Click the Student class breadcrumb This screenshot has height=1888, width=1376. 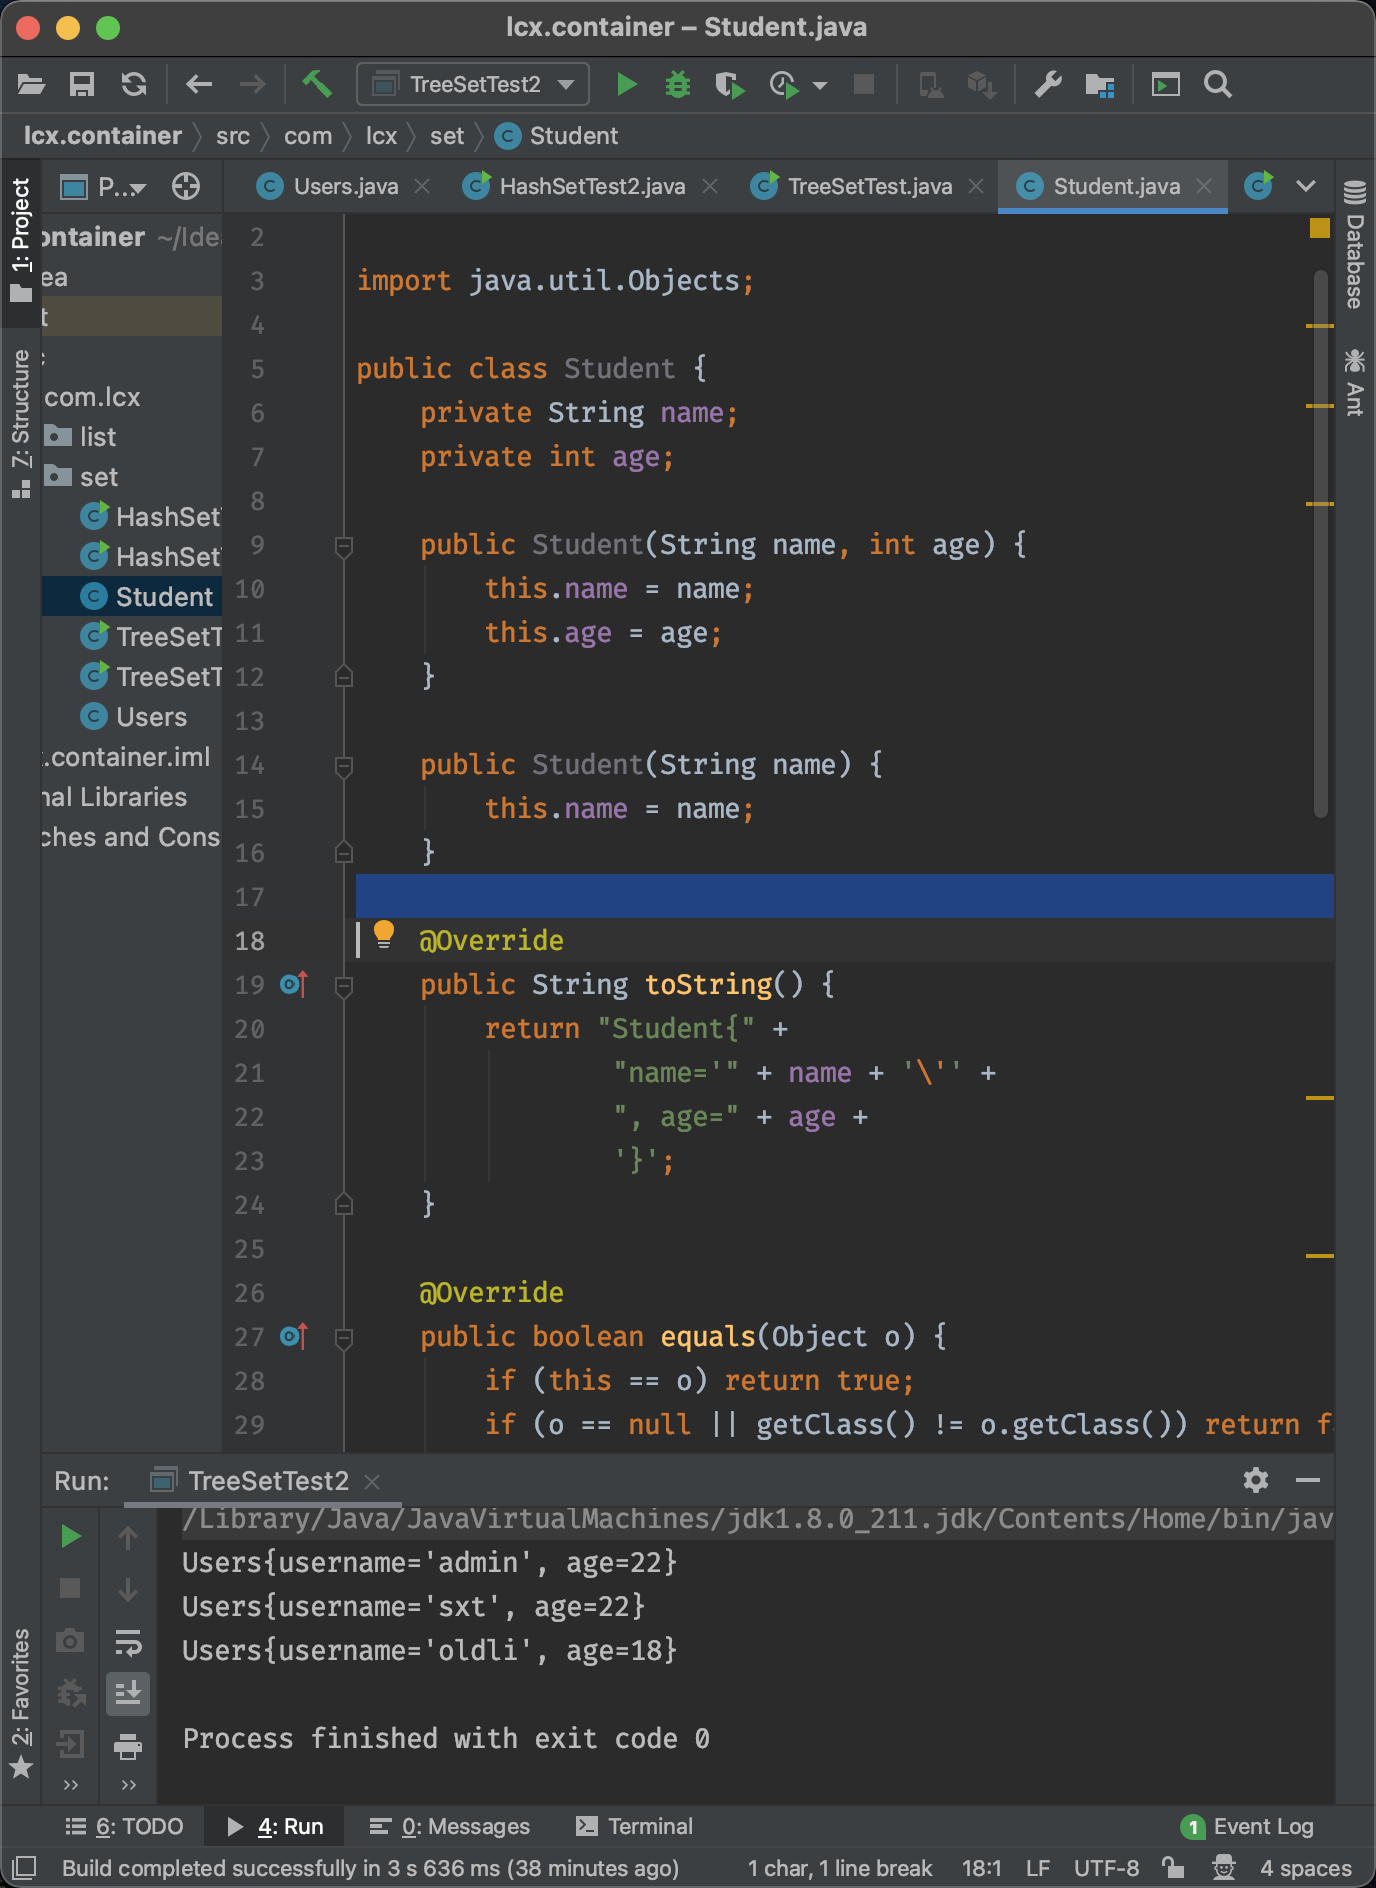557,136
